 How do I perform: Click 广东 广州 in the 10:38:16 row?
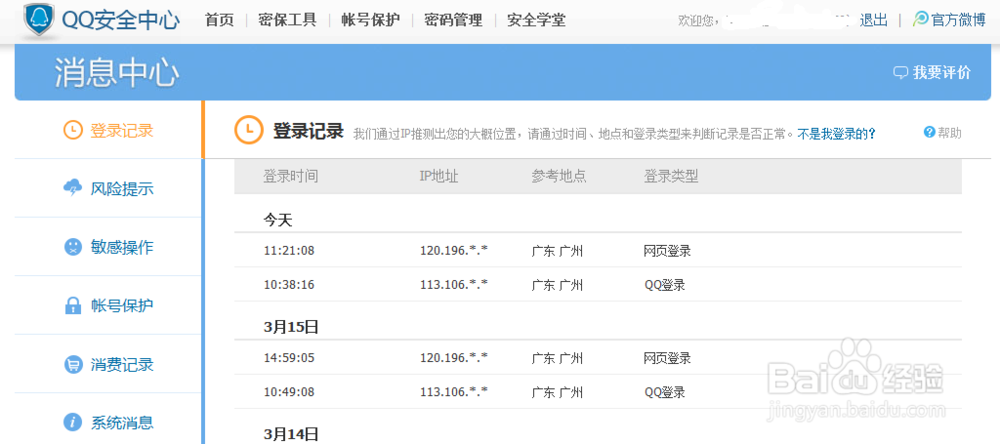[557, 286]
